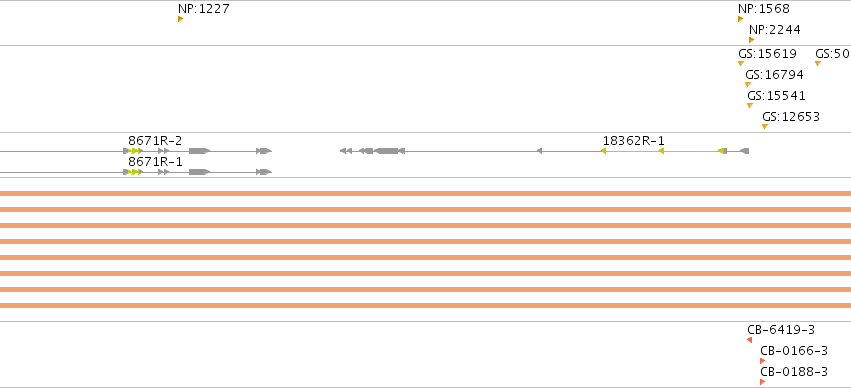
Task: Click the triangle marker below NP:1227
Action: pos(180,19)
